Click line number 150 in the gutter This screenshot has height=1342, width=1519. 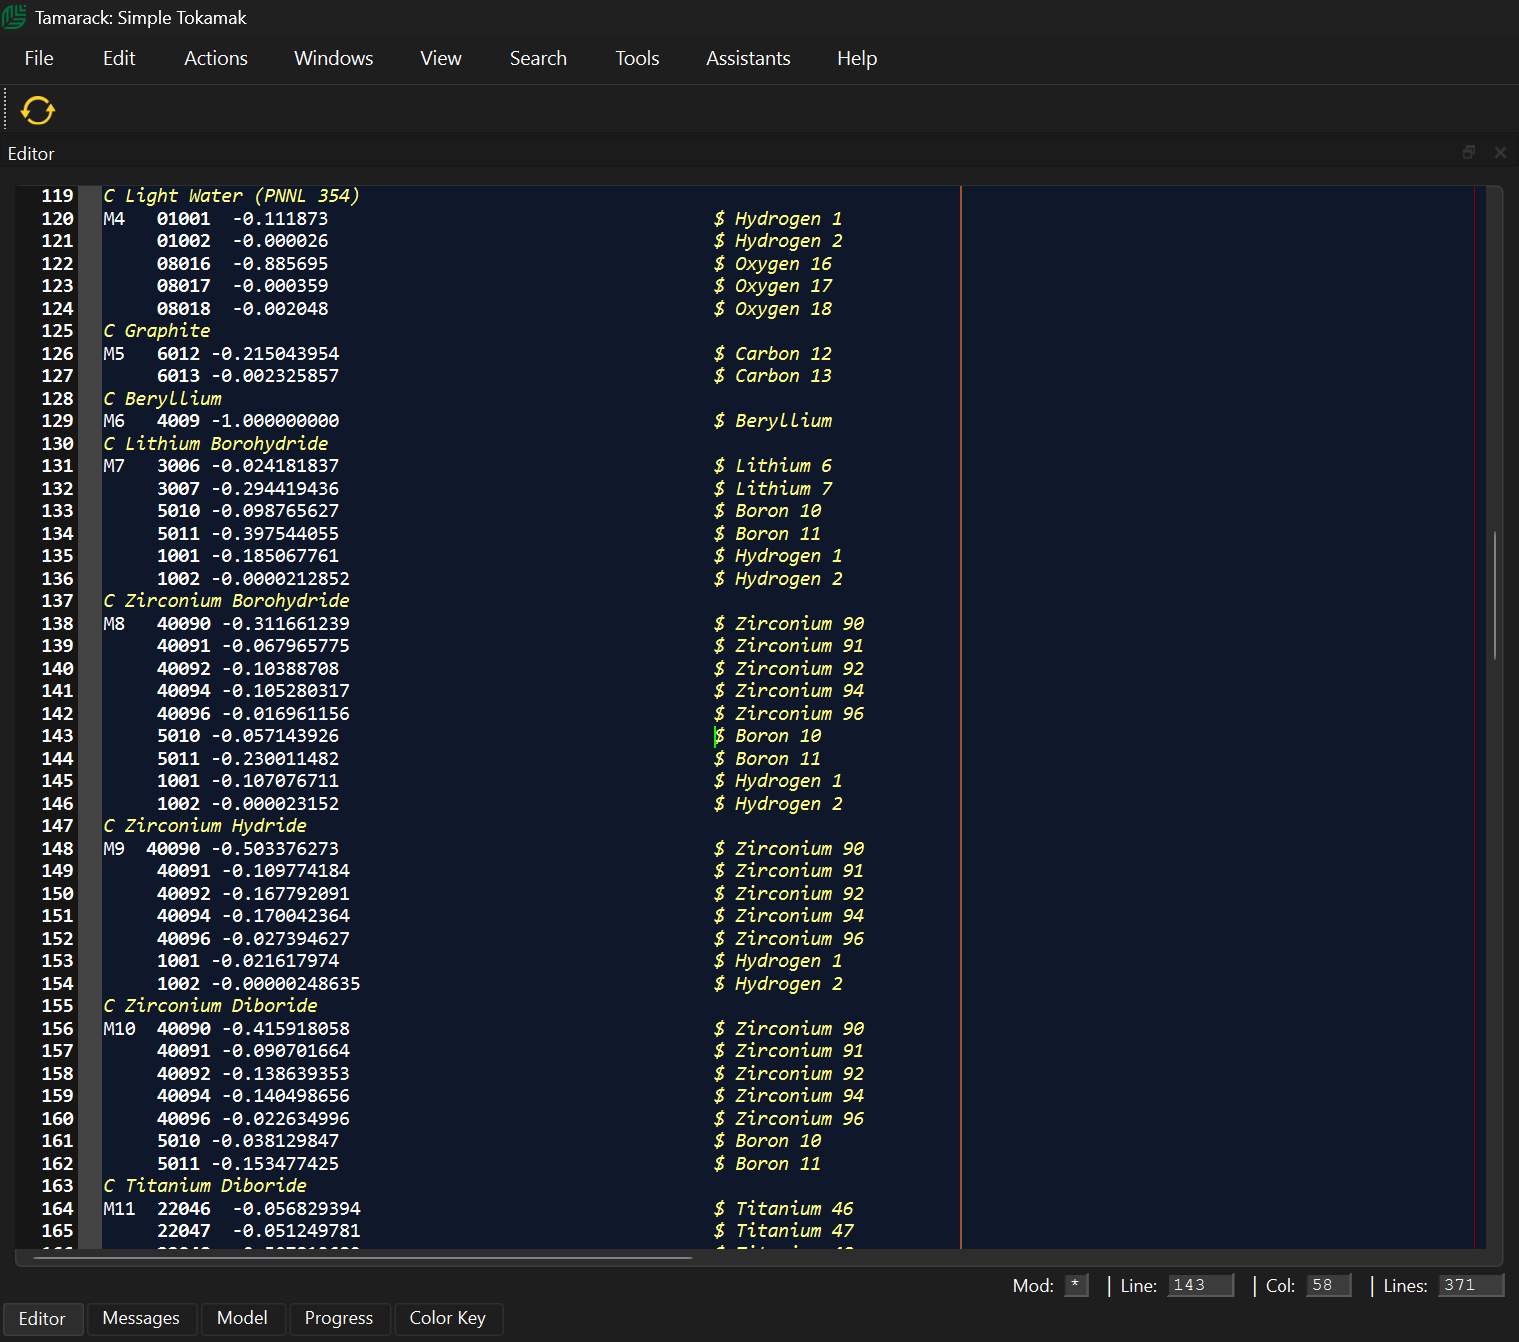[57, 894]
